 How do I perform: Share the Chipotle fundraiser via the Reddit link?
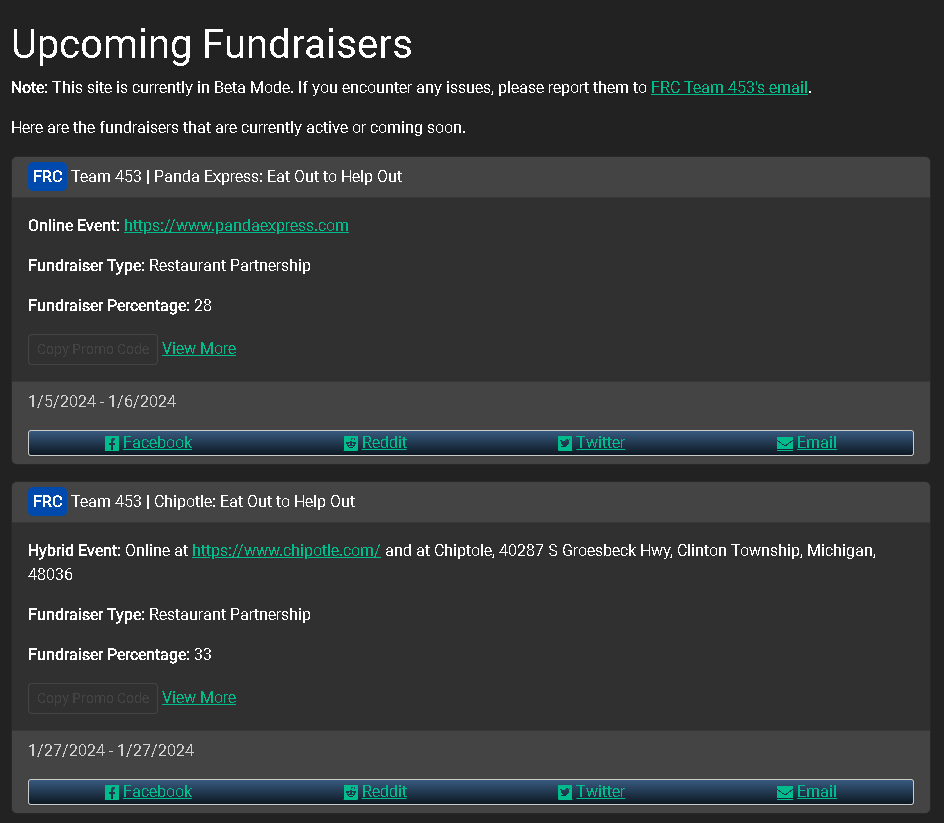[x=384, y=792]
